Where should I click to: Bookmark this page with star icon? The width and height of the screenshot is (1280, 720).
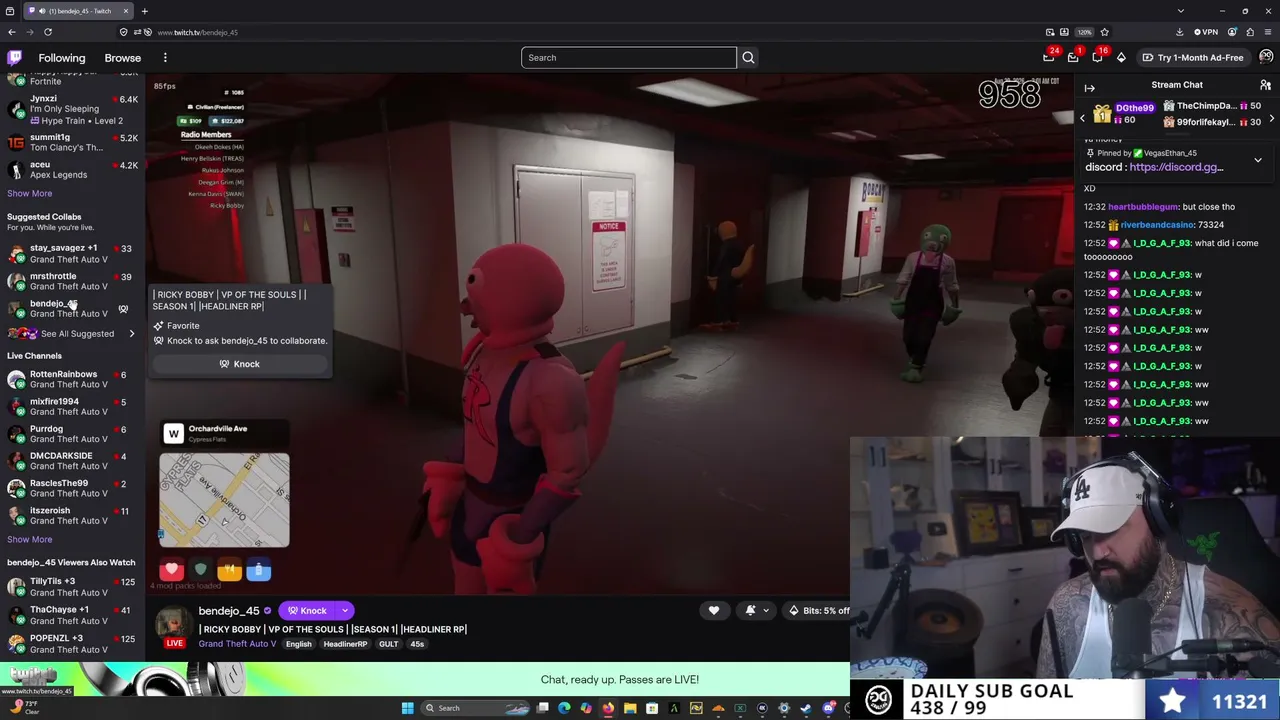(x=1104, y=32)
